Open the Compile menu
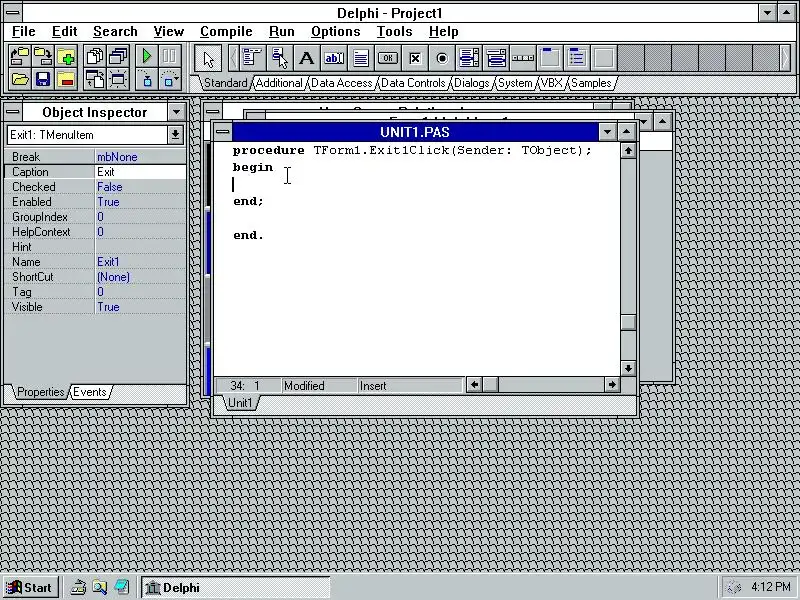 pyautogui.click(x=226, y=32)
